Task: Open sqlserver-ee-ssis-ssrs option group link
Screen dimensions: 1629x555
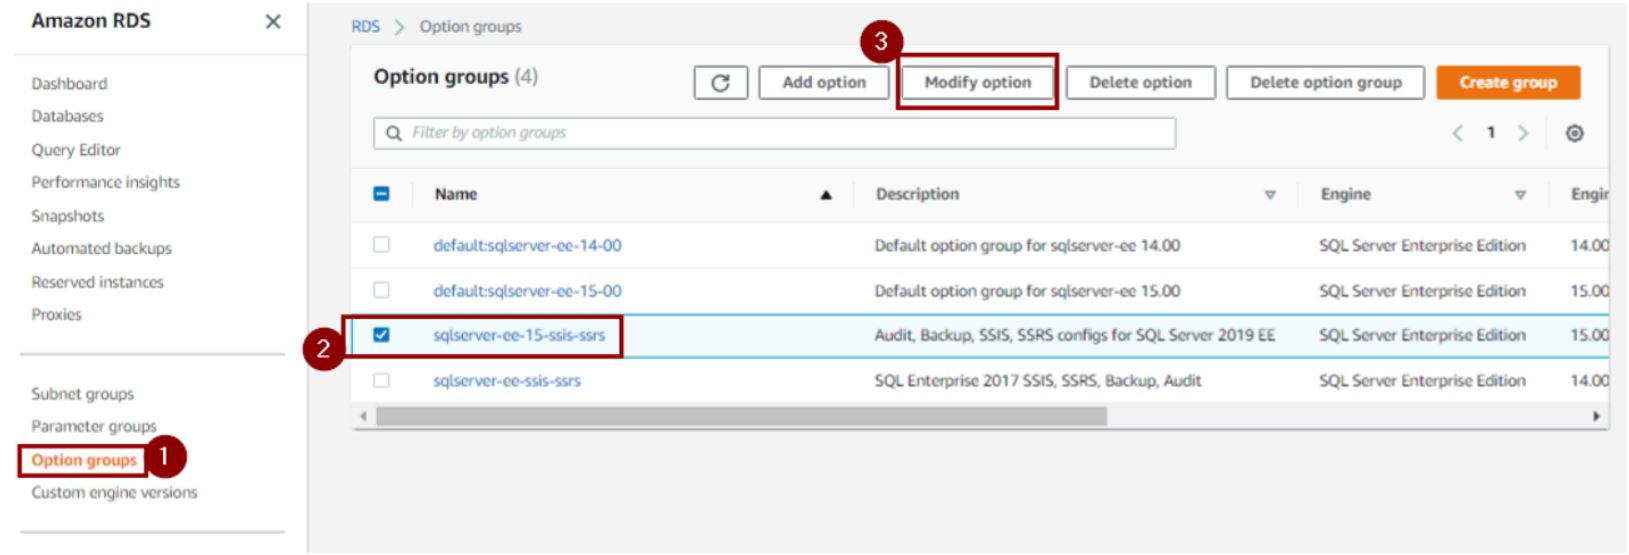Action: pyautogui.click(x=507, y=381)
